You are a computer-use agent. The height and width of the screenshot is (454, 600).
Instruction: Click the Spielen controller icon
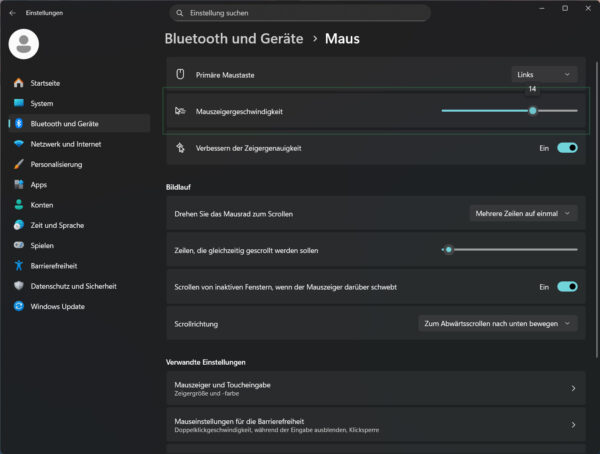tap(18, 245)
